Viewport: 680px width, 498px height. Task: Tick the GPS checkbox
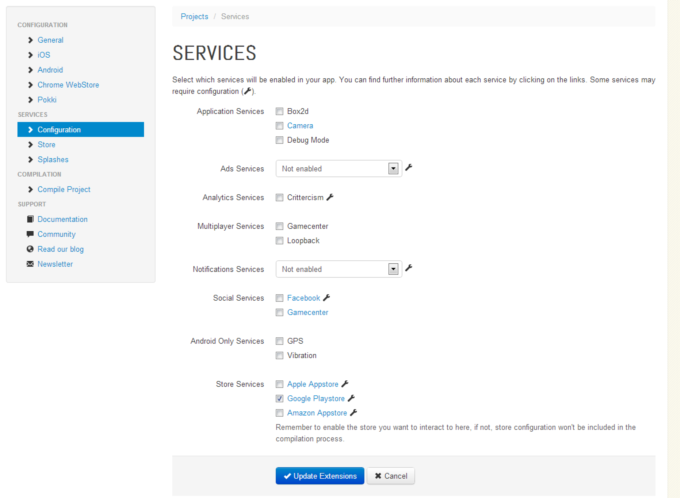(x=280, y=341)
